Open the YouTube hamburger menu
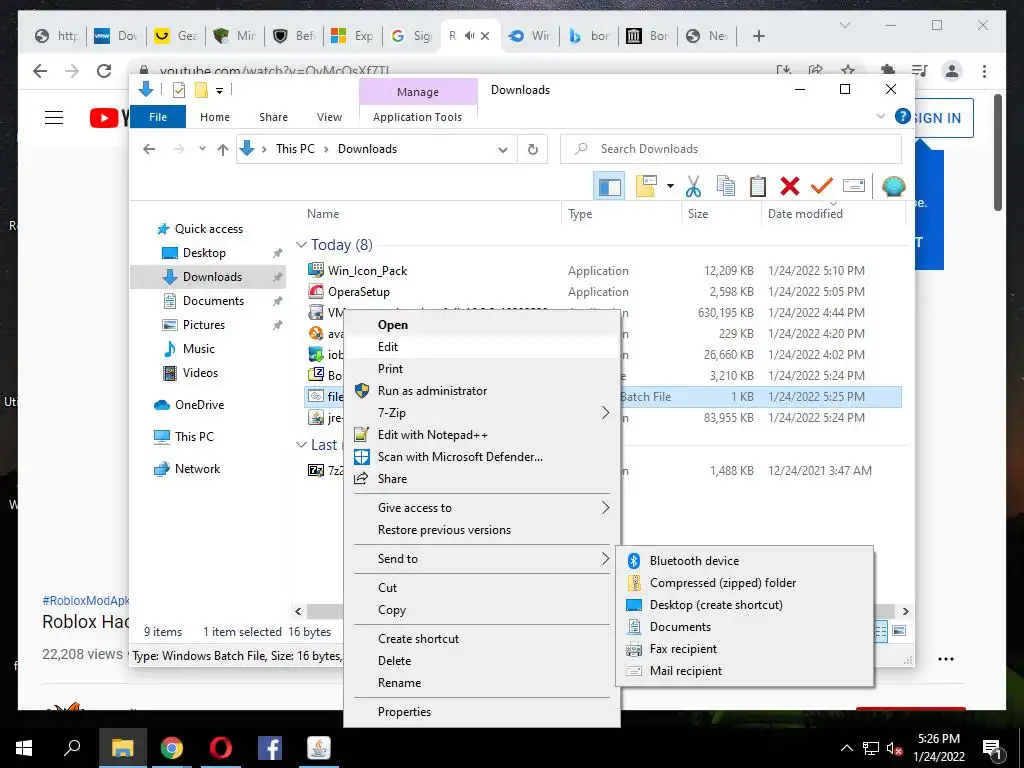 point(54,118)
